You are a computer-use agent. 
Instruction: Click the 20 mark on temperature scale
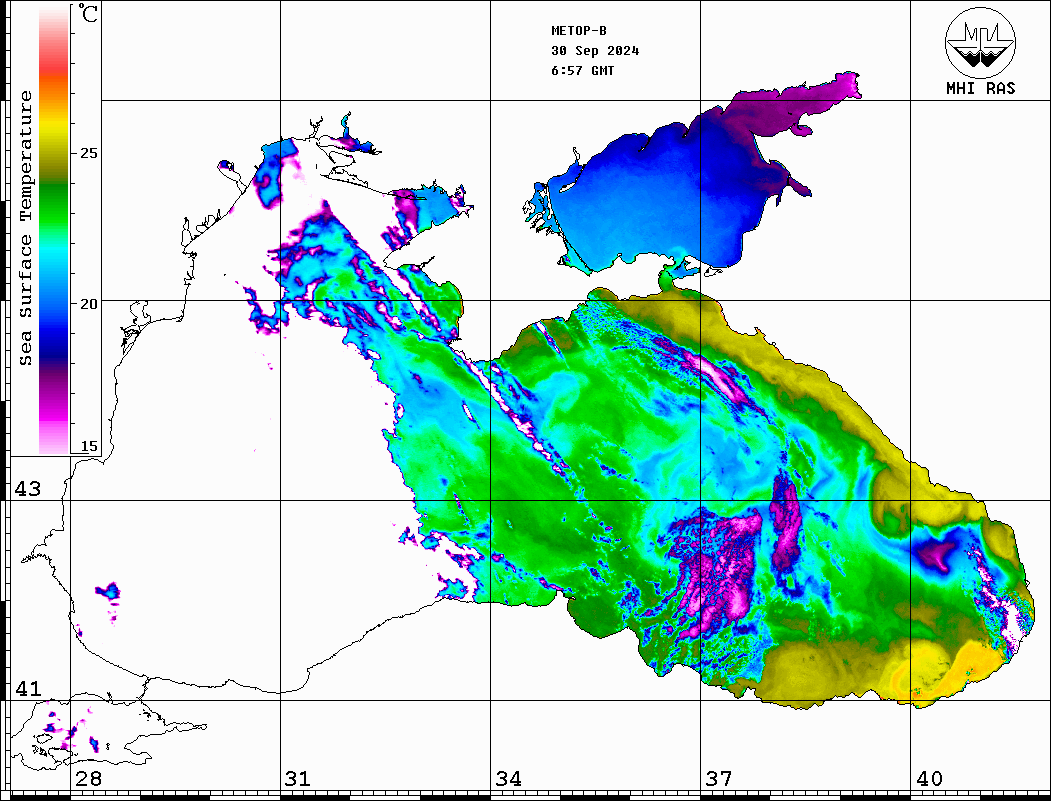tap(88, 304)
